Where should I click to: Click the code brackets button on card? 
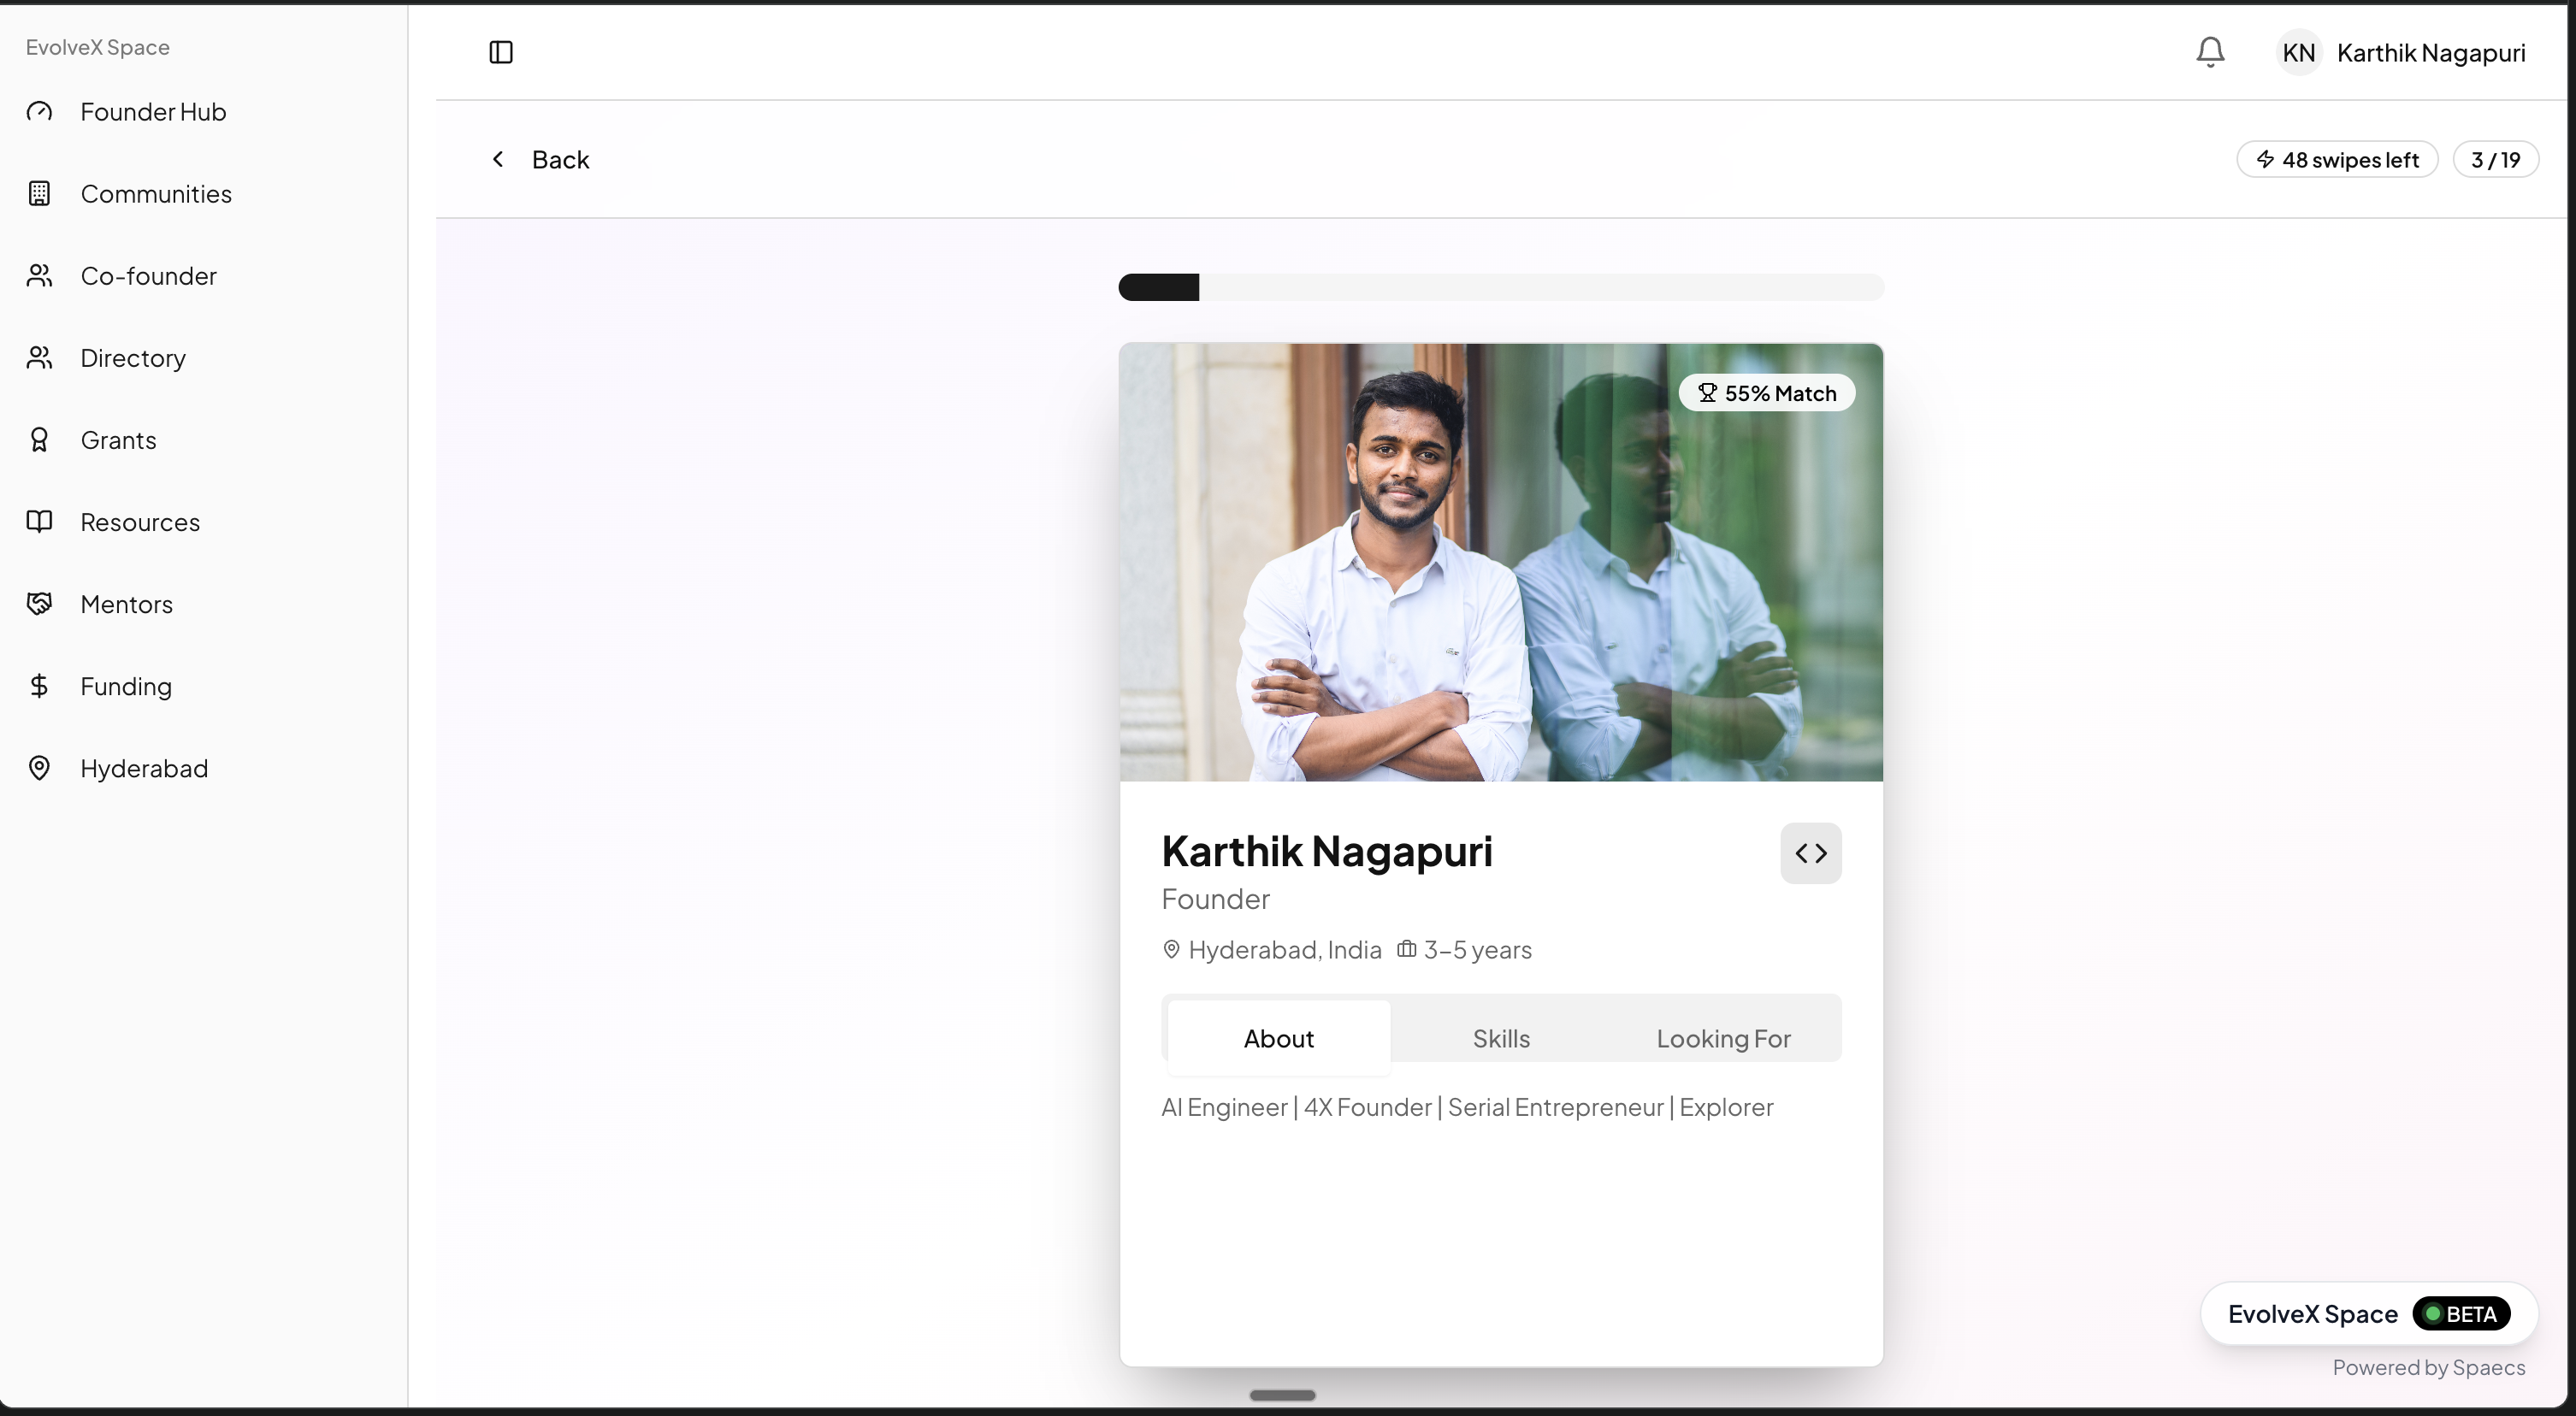click(1810, 853)
